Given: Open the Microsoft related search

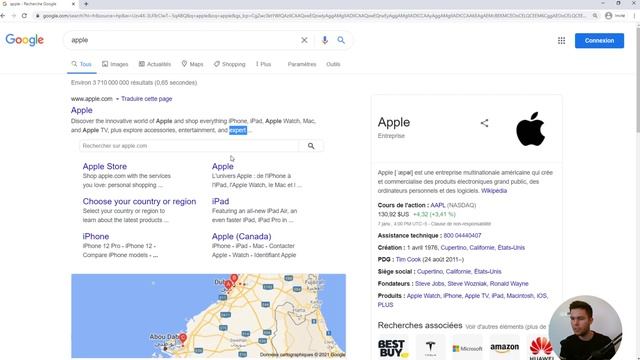Looking at the screenshot, I should [x=467, y=348].
